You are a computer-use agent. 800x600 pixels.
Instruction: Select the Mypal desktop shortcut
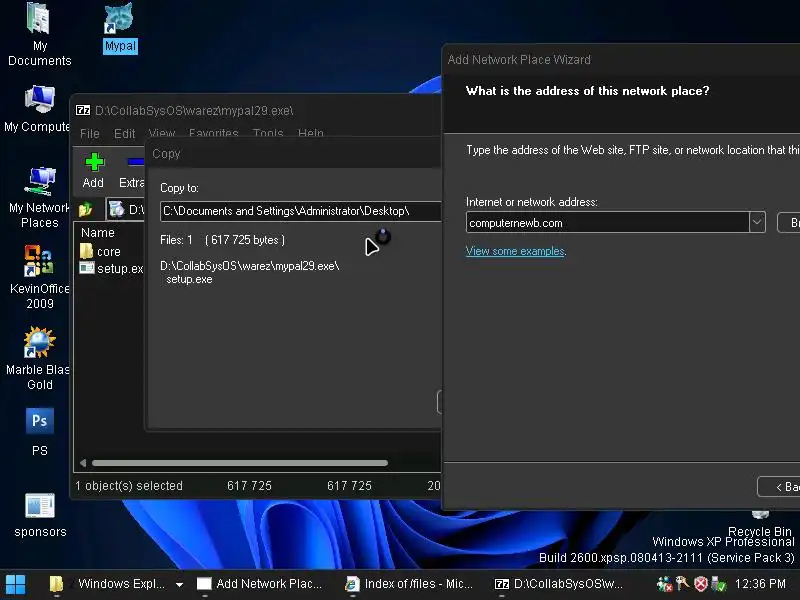click(120, 29)
